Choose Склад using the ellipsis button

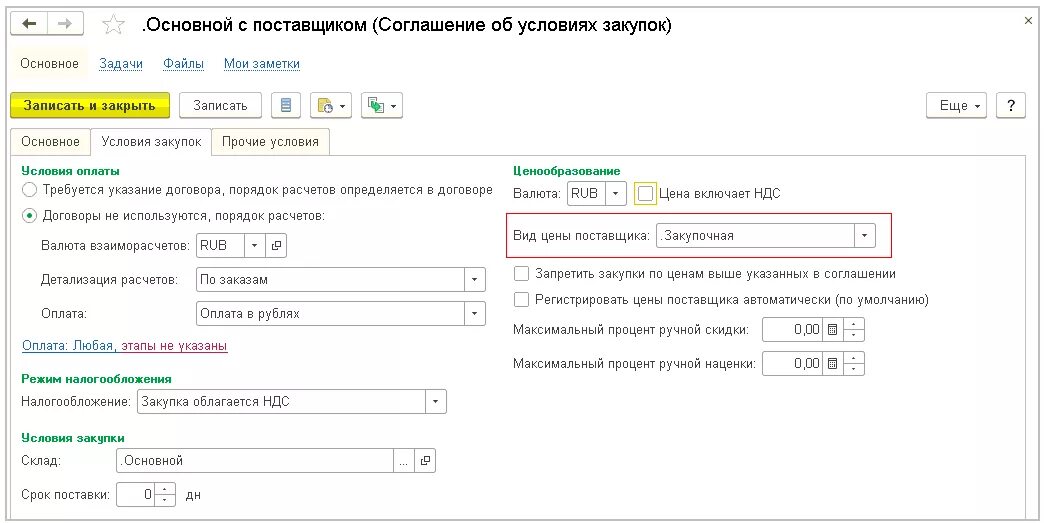[403, 460]
